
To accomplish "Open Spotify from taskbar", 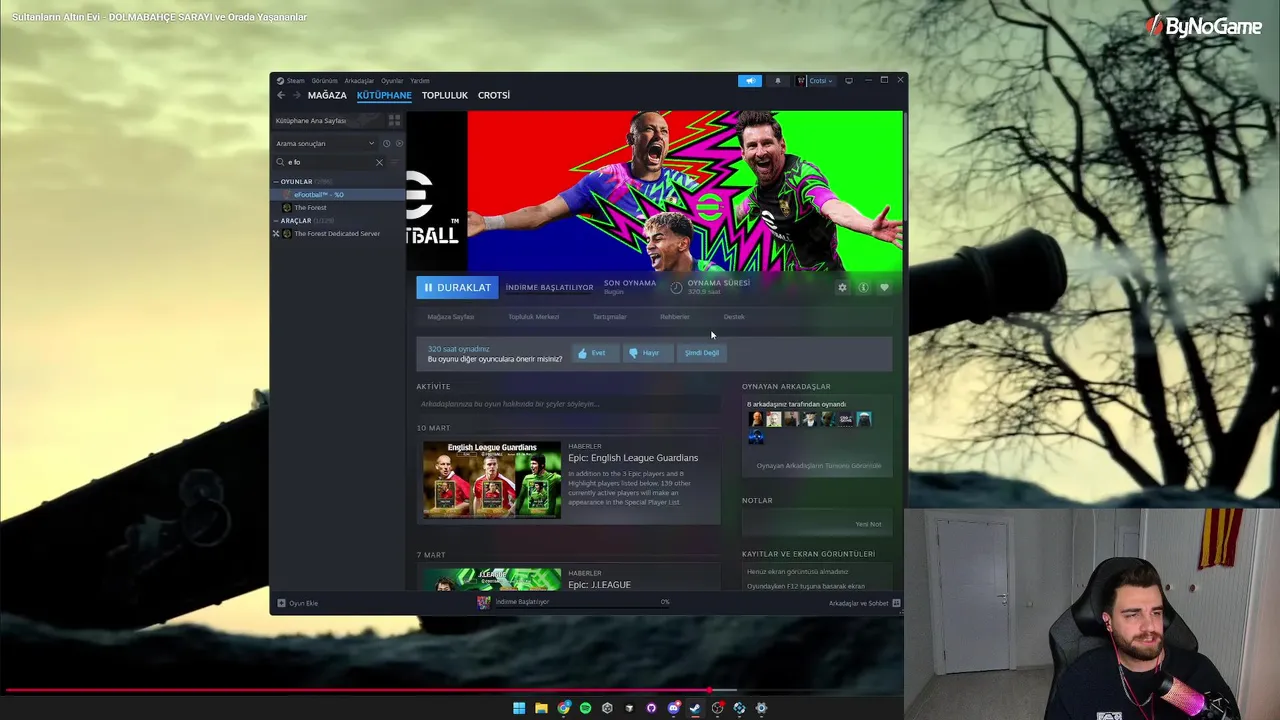I will point(586,708).
